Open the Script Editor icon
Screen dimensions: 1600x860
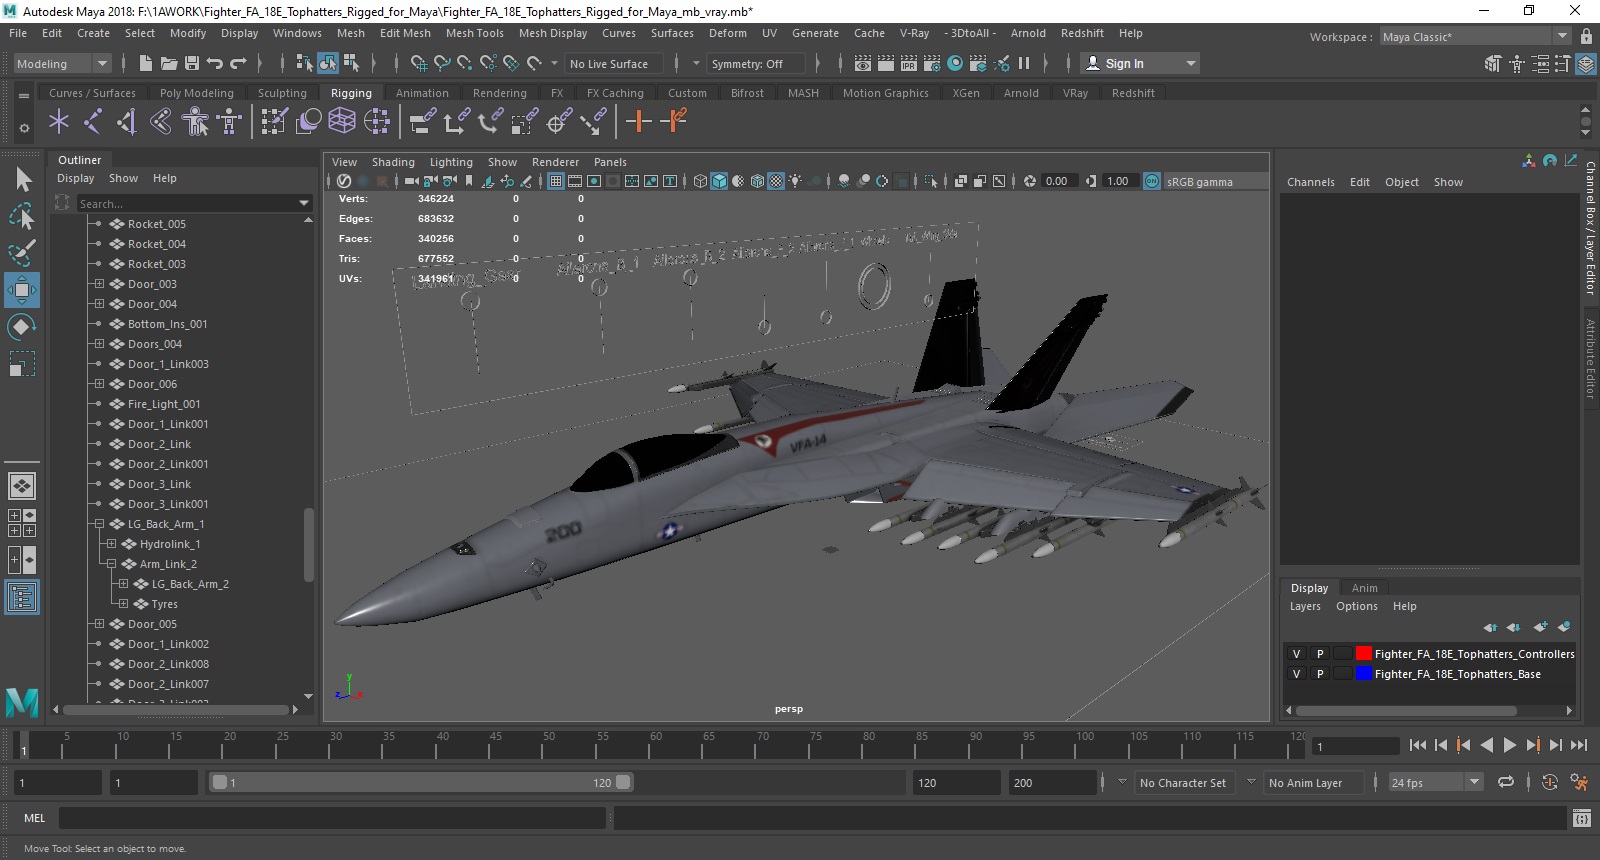click(1581, 818)
